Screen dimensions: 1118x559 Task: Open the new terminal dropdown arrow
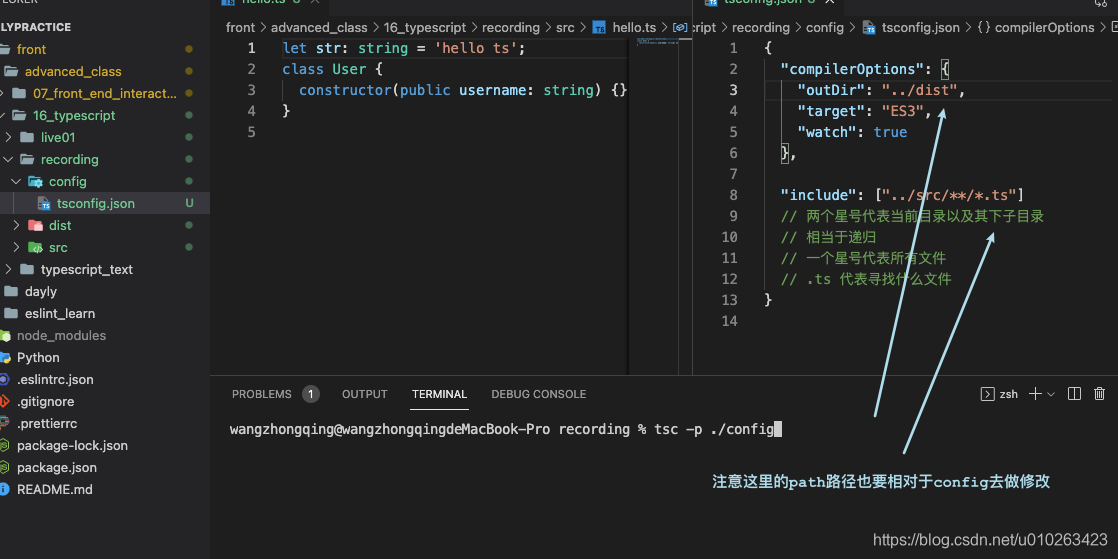pos(1051,394)
